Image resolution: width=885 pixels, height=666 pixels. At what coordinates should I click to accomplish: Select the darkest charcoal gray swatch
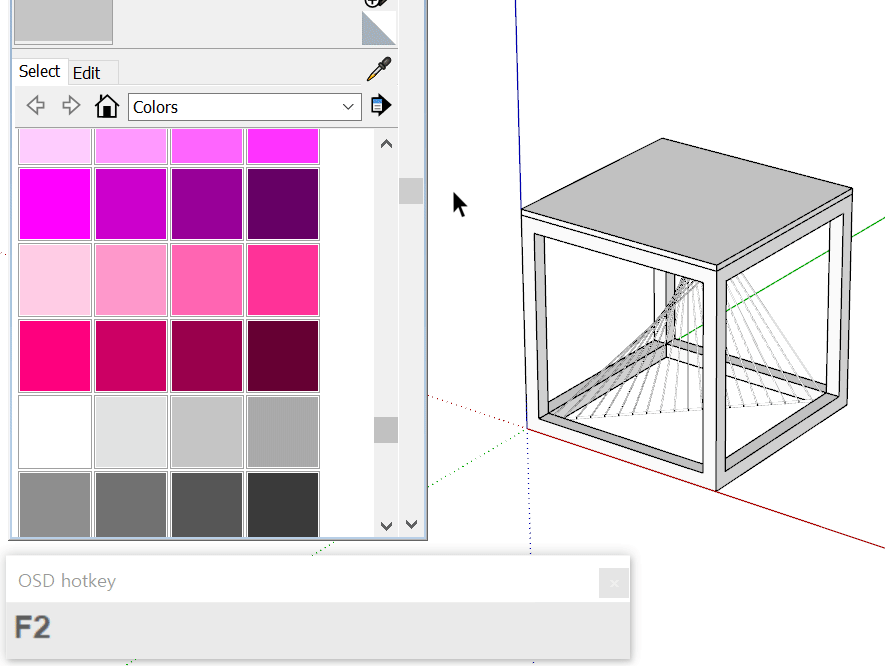pos(283,505)
